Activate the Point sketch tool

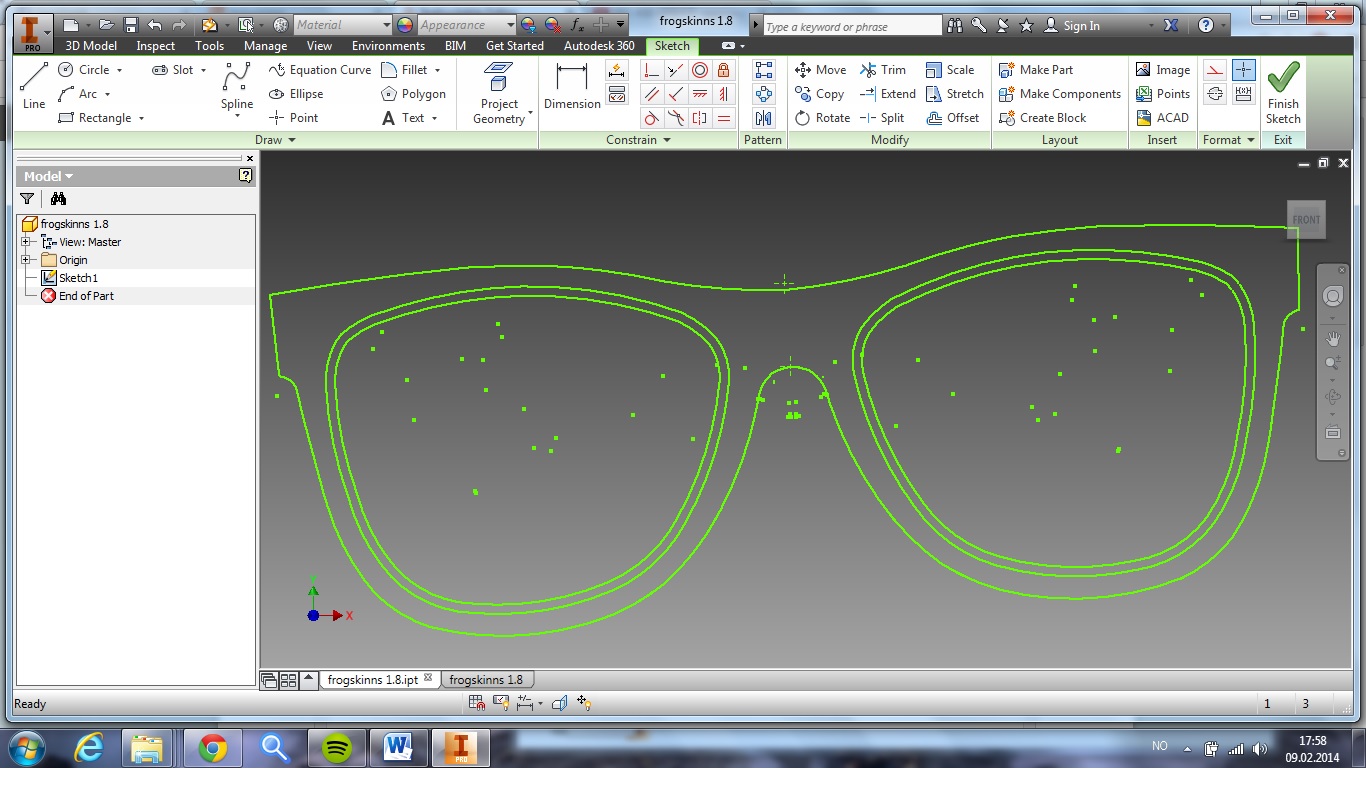pyautogui.click(x=294, y=118)
